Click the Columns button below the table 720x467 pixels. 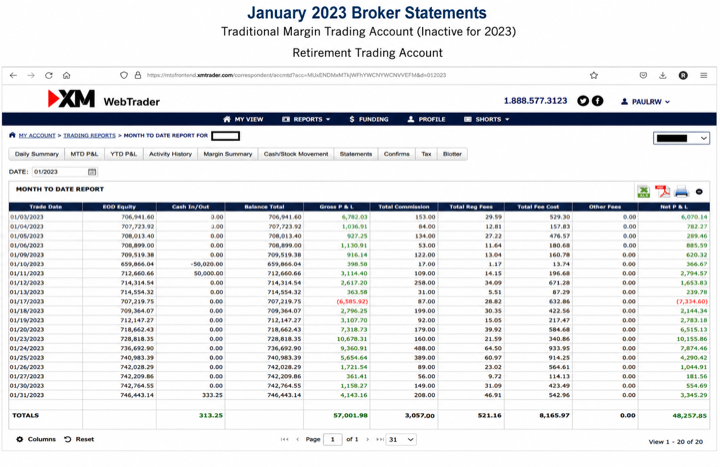point(36,439)
